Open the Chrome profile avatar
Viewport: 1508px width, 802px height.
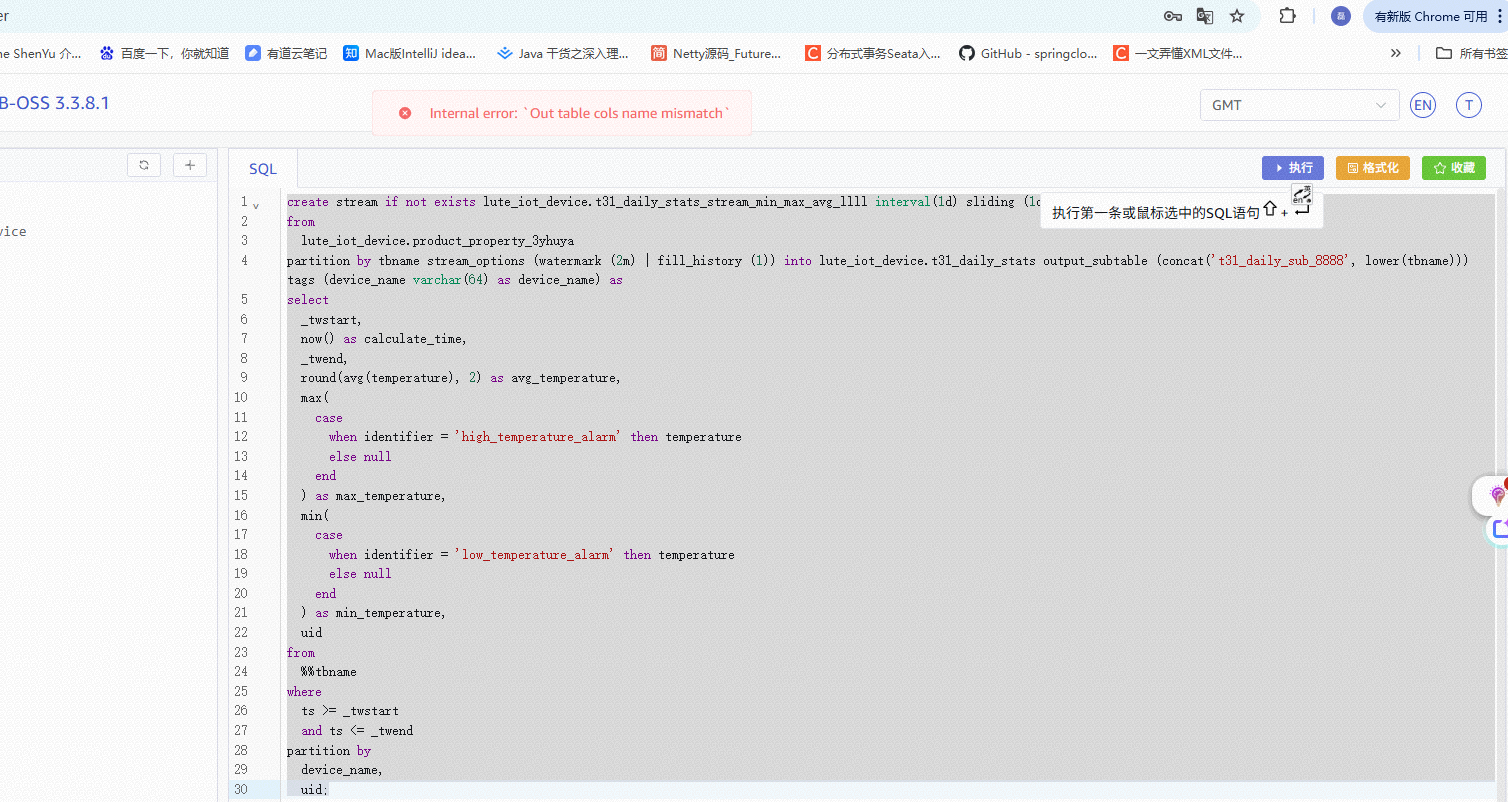[1340, 16]
